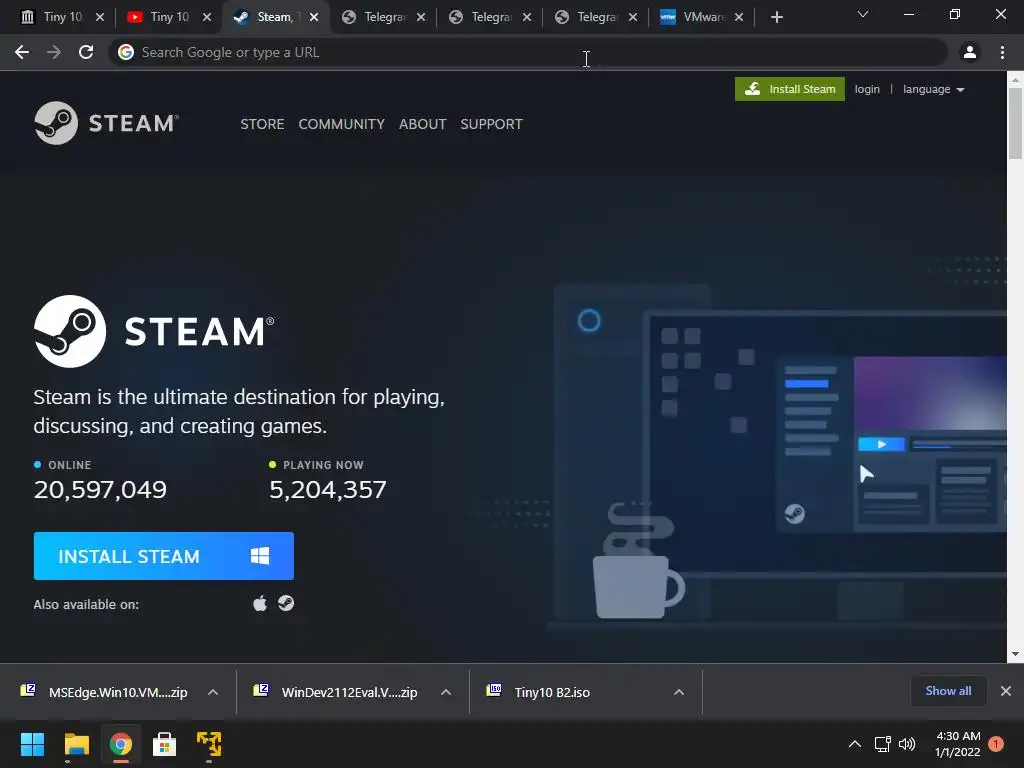Image resolution: width=1024 pixels, height=768 pixels.
Task: Open the Chrome three-dot menu
Action: [x=1002, y=52]
